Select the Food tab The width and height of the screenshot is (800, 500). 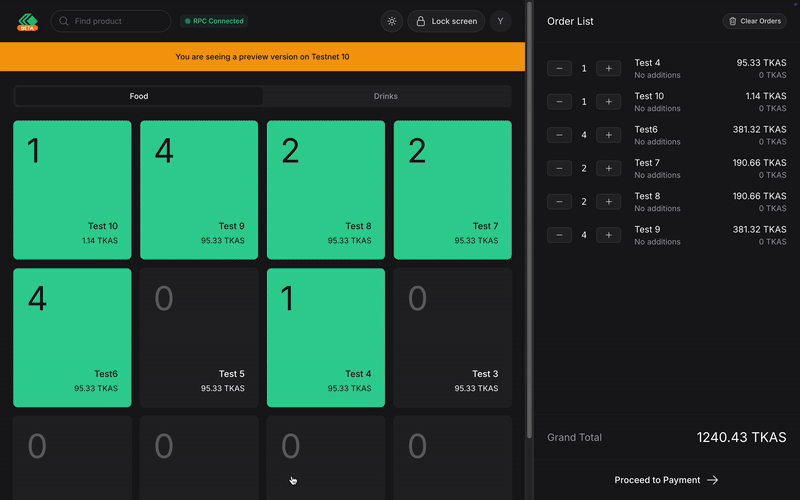pyautogui.click(x=139, y=96)
